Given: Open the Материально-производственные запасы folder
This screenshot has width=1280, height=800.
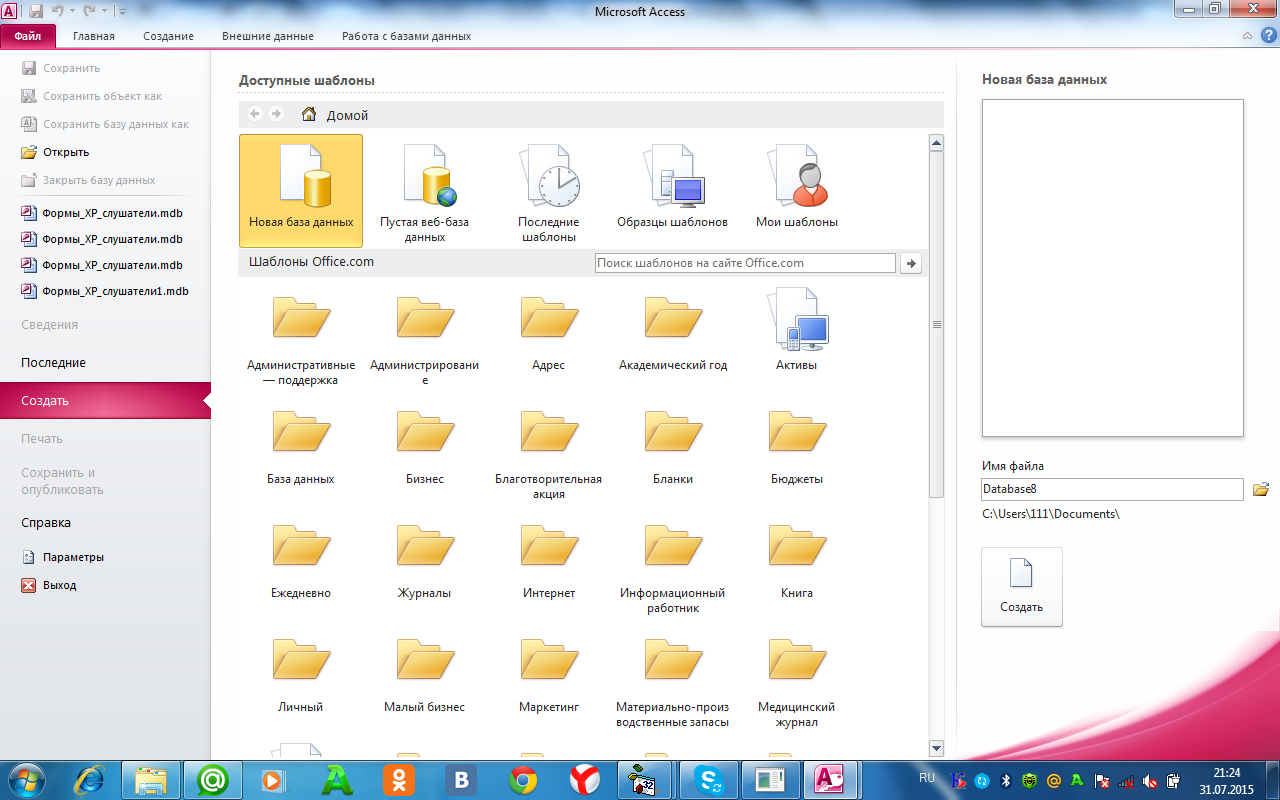Looking at the screenshot, I should (x=673, y=682).
